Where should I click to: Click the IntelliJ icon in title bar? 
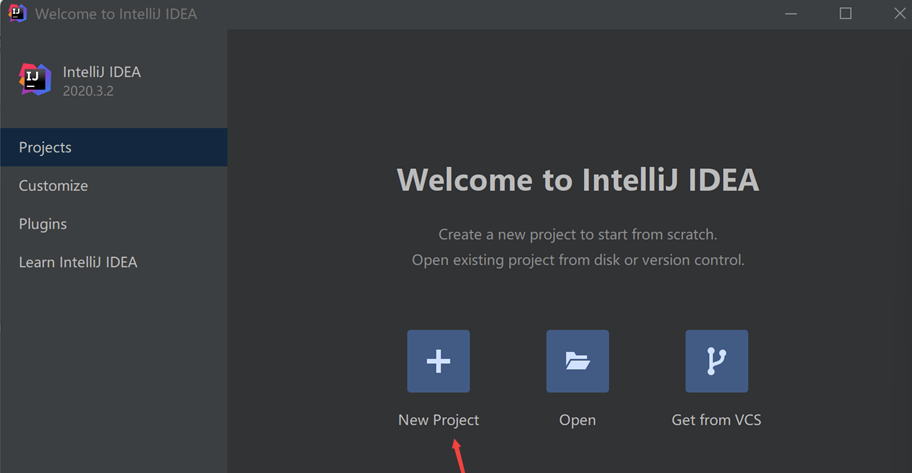[17, 13]
